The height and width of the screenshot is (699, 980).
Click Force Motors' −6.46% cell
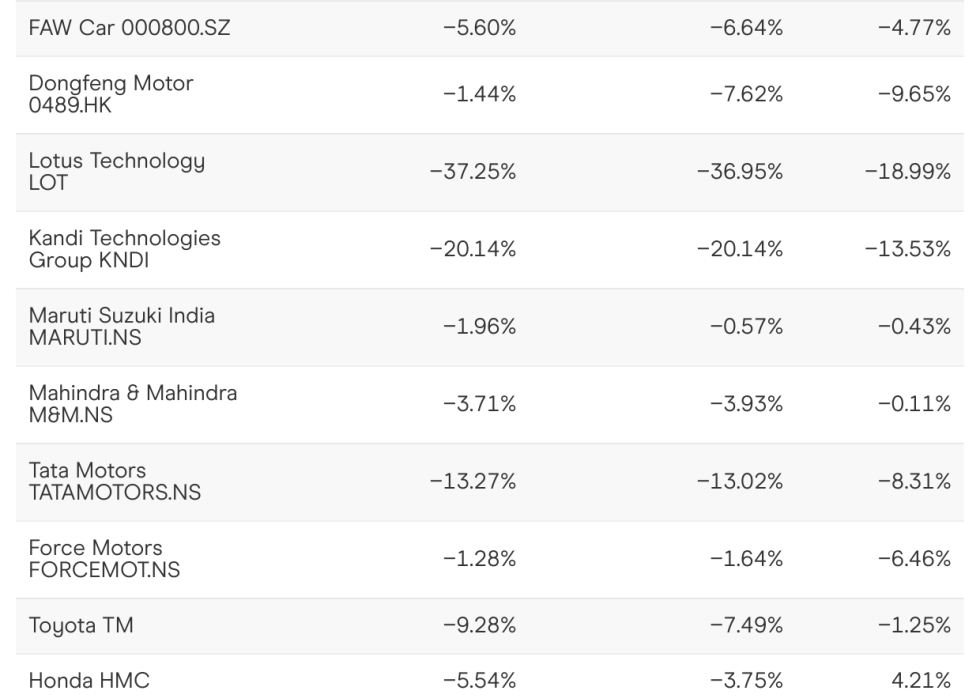click(x=916, y=559)
